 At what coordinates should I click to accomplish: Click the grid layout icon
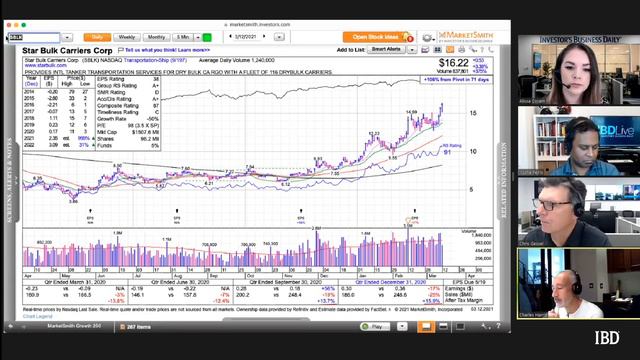[x=437, y=50]
